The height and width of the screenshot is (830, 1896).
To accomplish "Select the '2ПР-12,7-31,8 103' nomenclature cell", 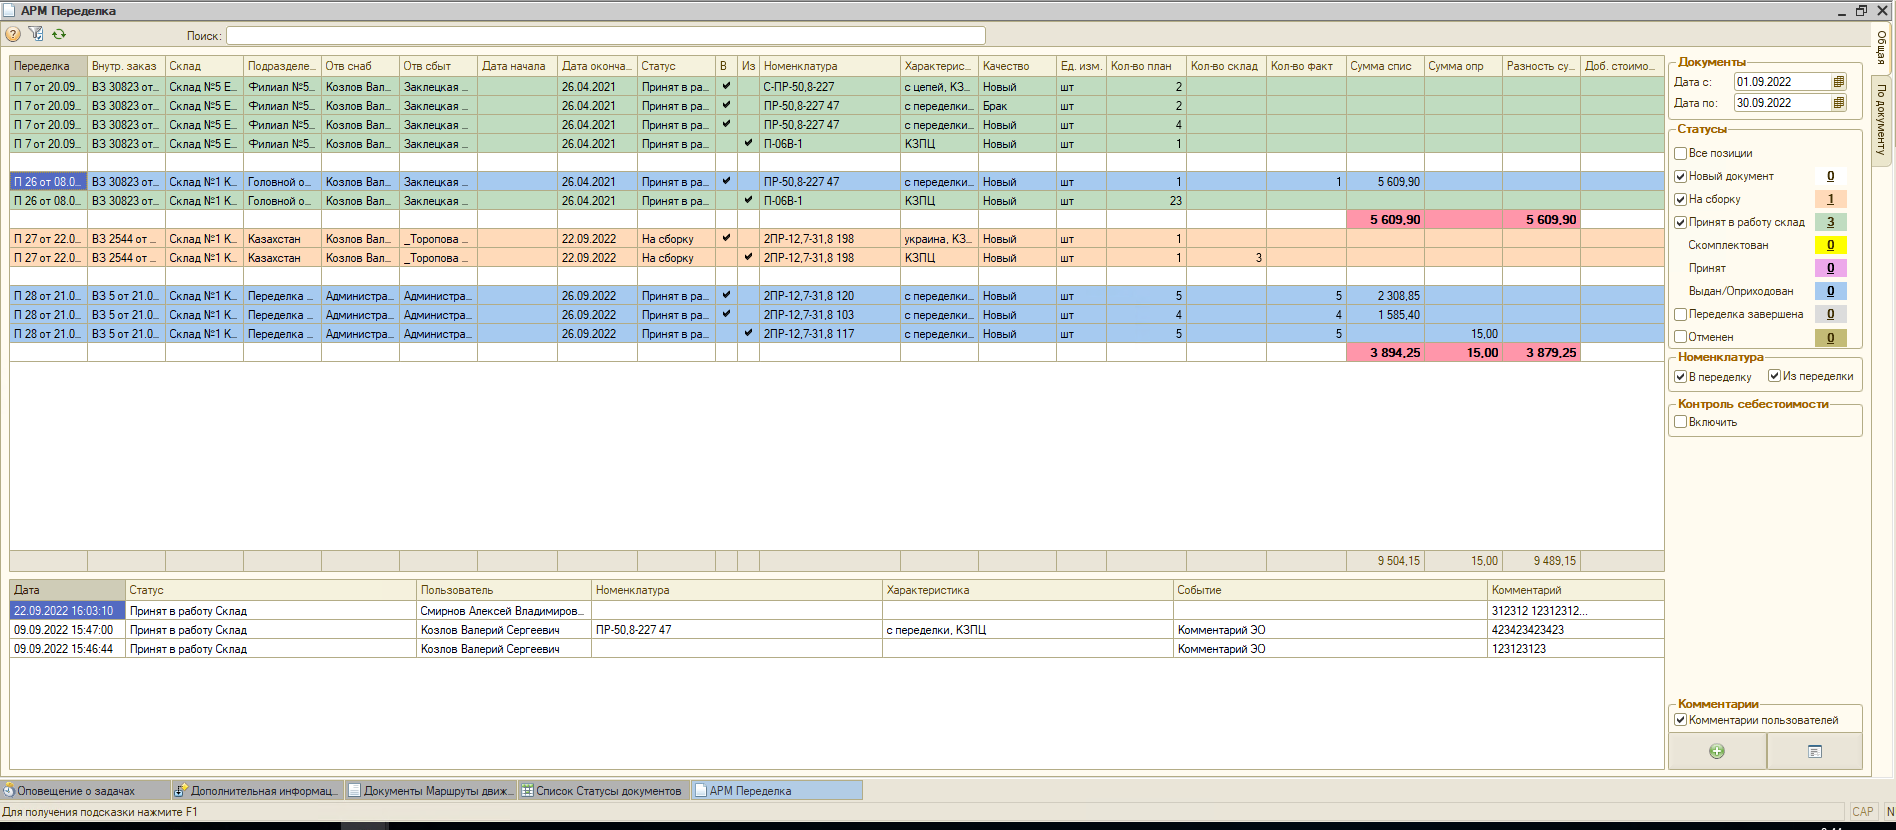I will [x=829, y=315].
